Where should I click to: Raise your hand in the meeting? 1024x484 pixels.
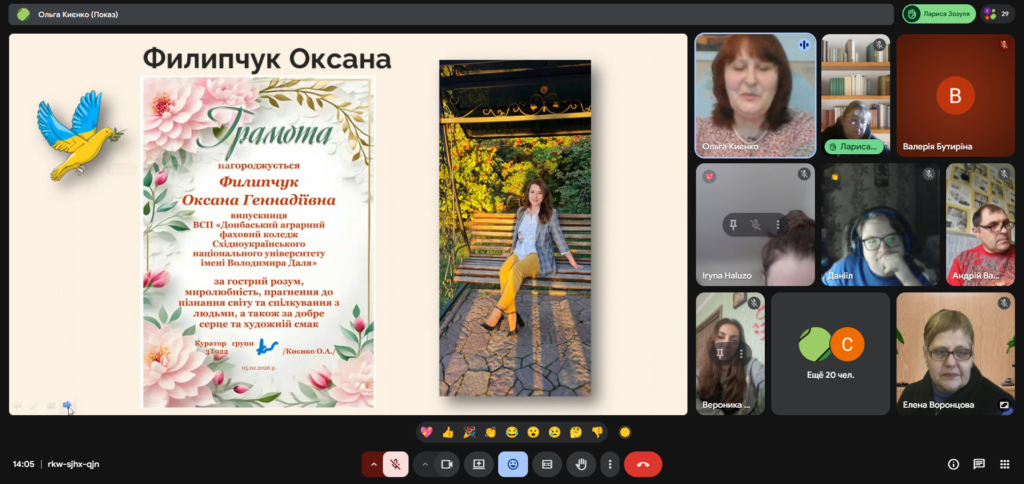pos(581,464)
